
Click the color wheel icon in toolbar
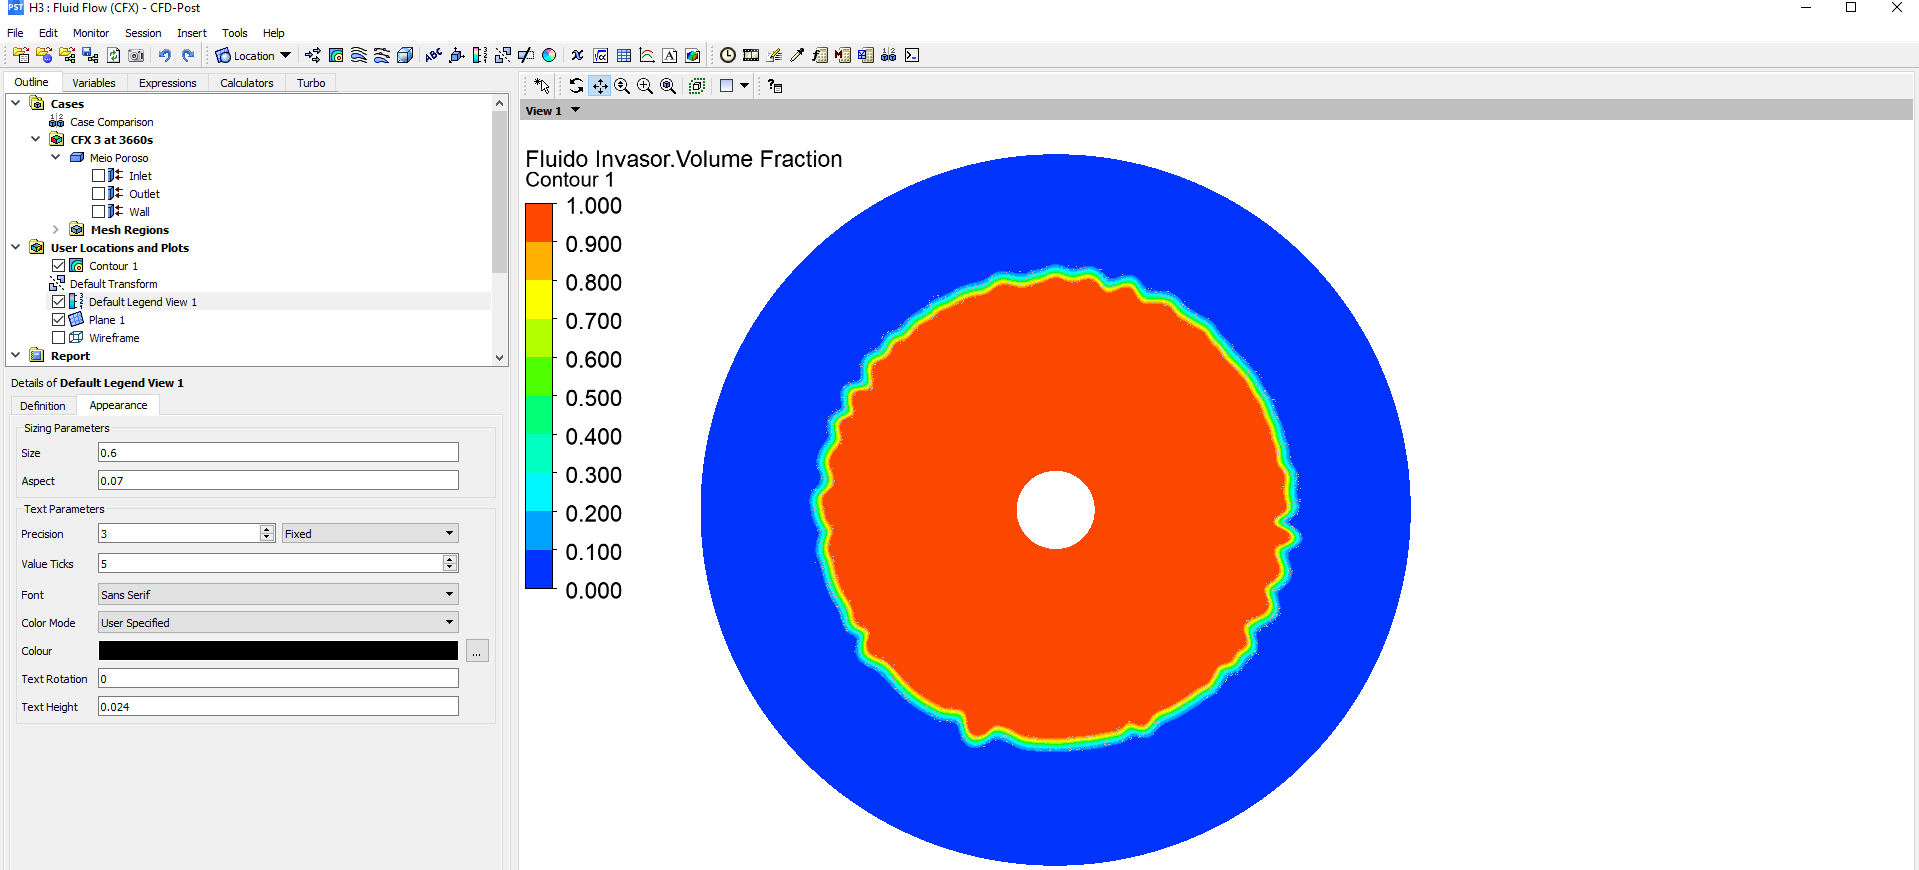(549, 56)
